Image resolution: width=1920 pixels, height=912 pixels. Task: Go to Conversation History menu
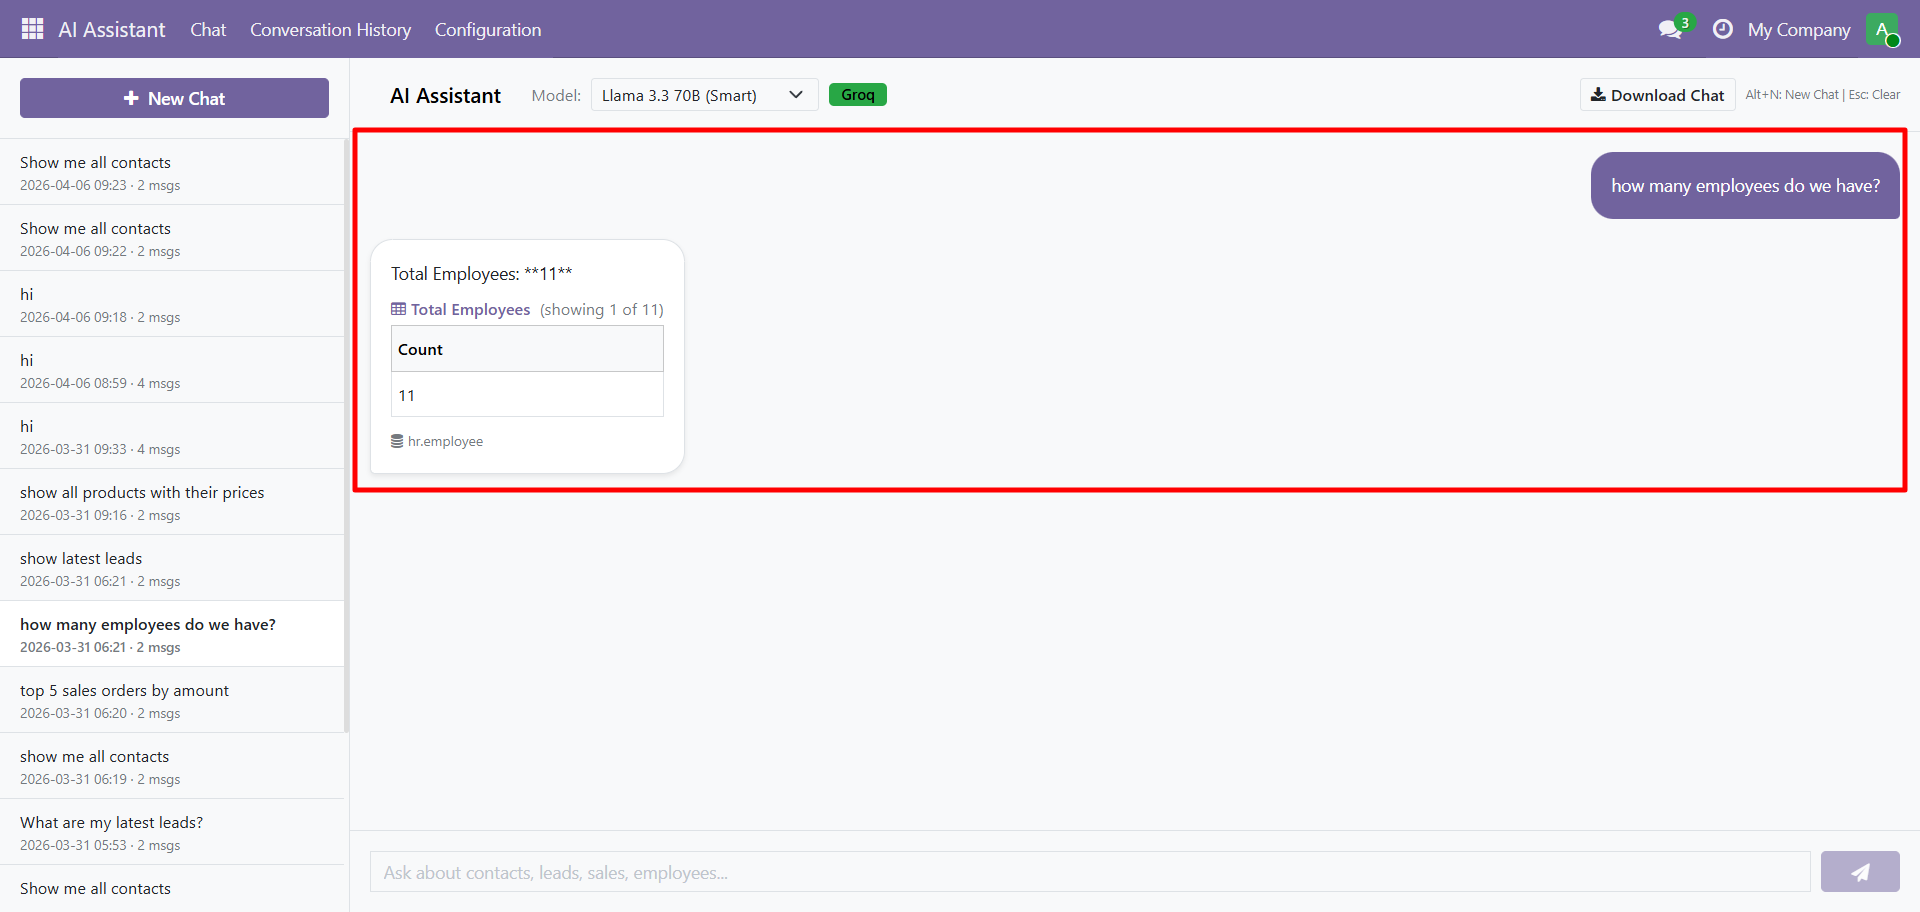(330, 30)
